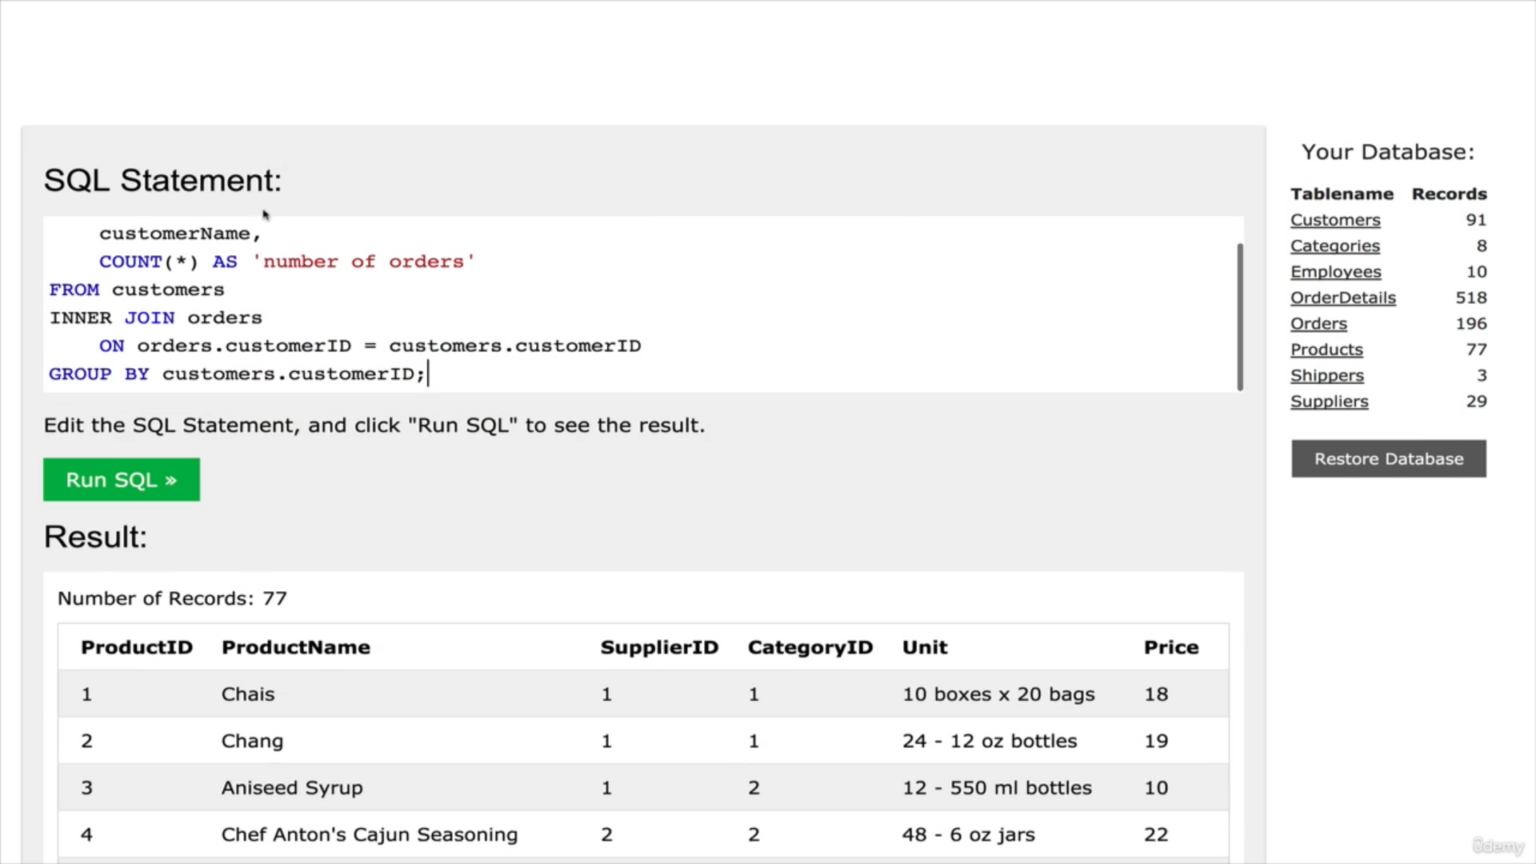Image resolution: width=1536 pixels, height=864 pixels.
Task: Click the green Run SQL button
Action: [x=121, y=480]
